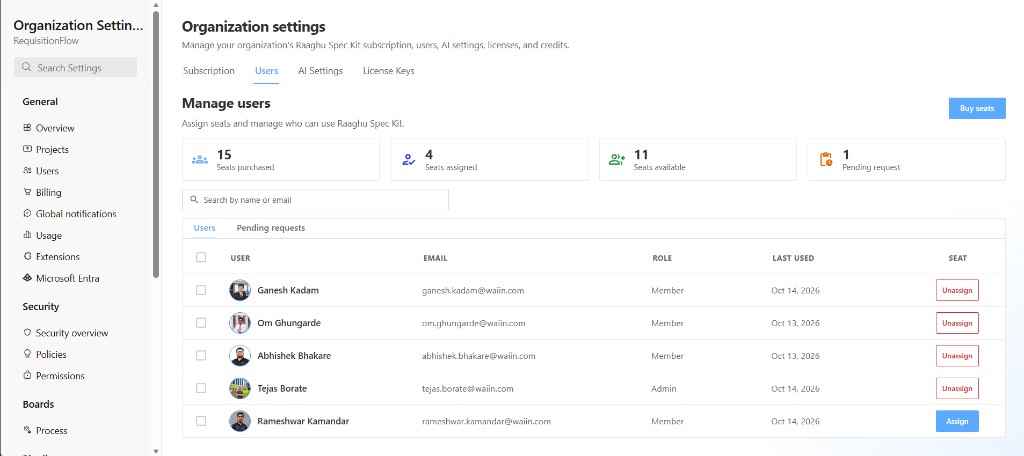Click the Seats available green icon
The height and width of the screenshot is (456, 1024).
tap(616, 159)
